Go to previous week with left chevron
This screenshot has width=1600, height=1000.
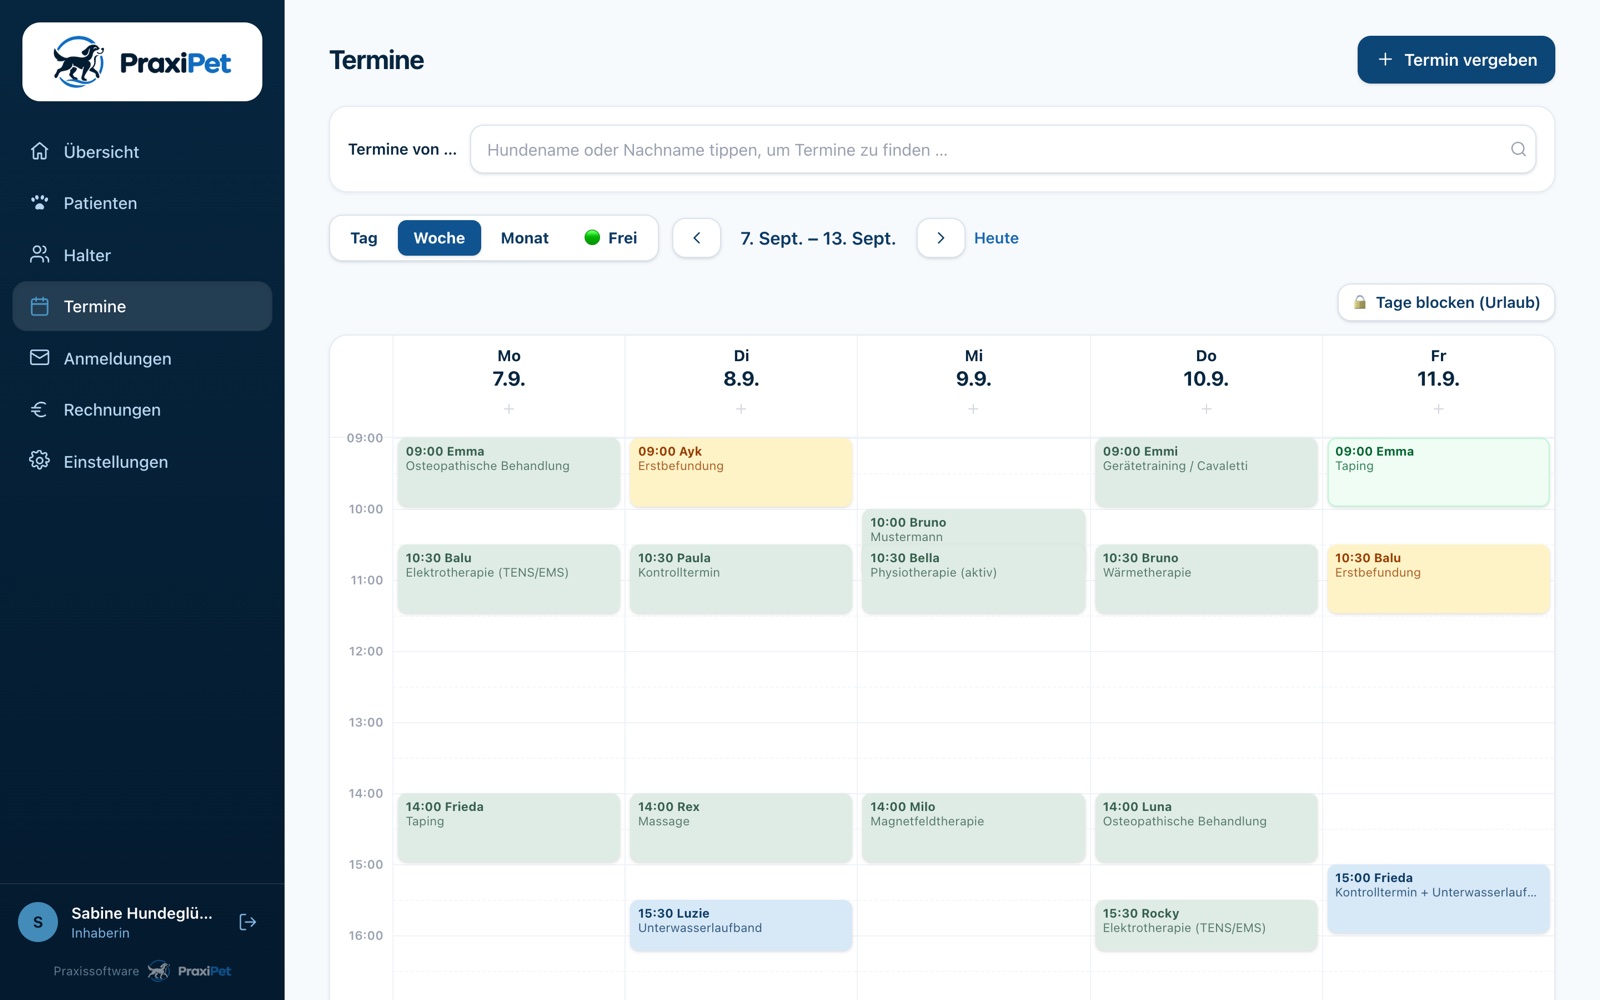point(697,238)
